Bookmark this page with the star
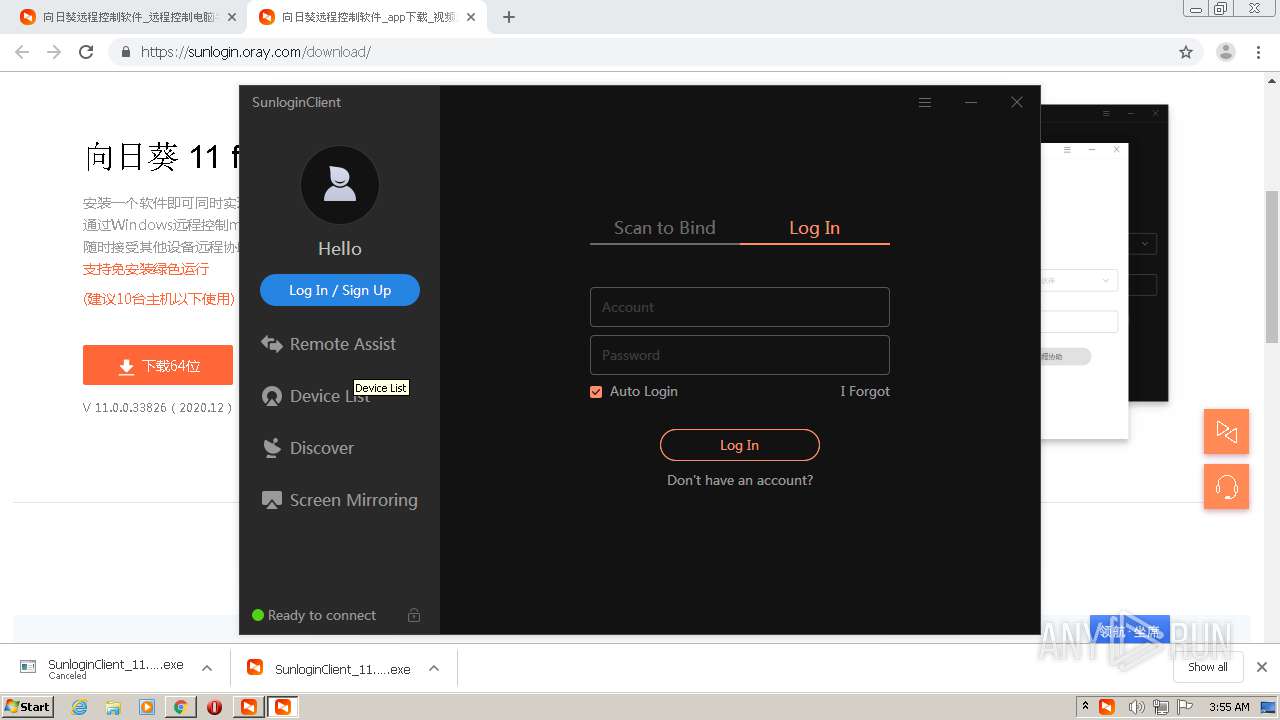1280x720 pixels. point(1186,52)
